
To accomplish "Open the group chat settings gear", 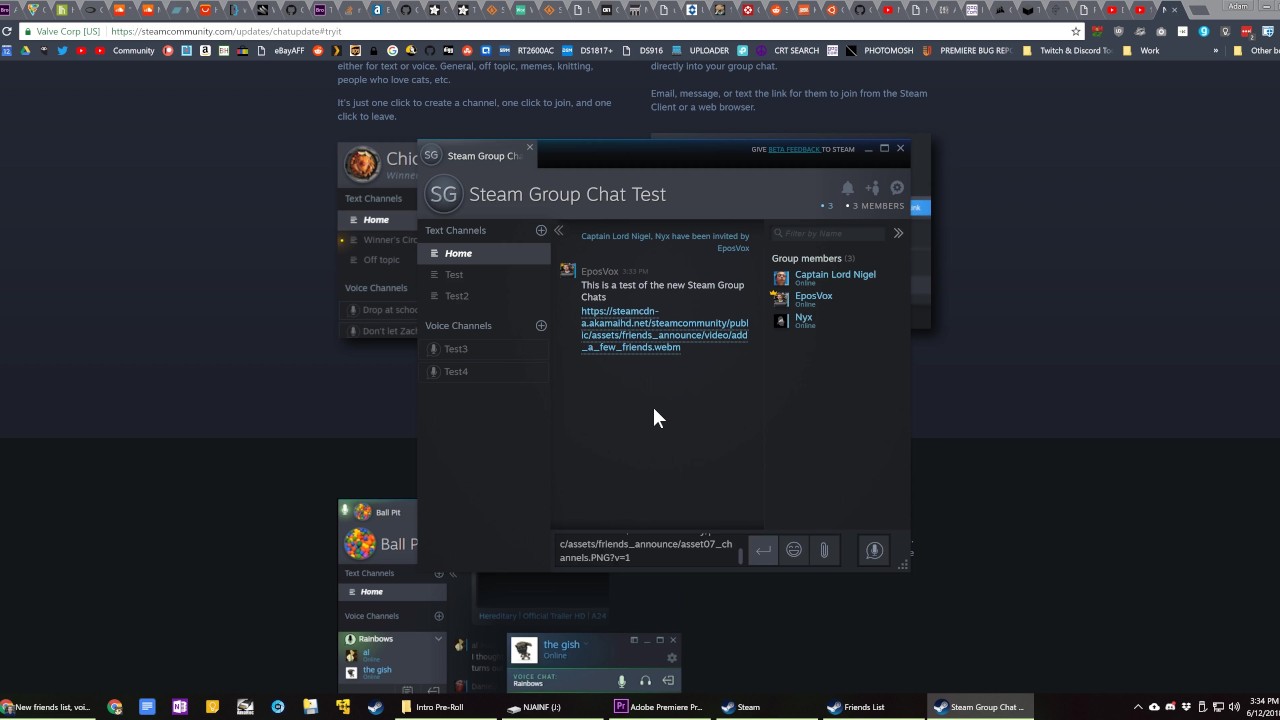I will click(x=897, y=188).
